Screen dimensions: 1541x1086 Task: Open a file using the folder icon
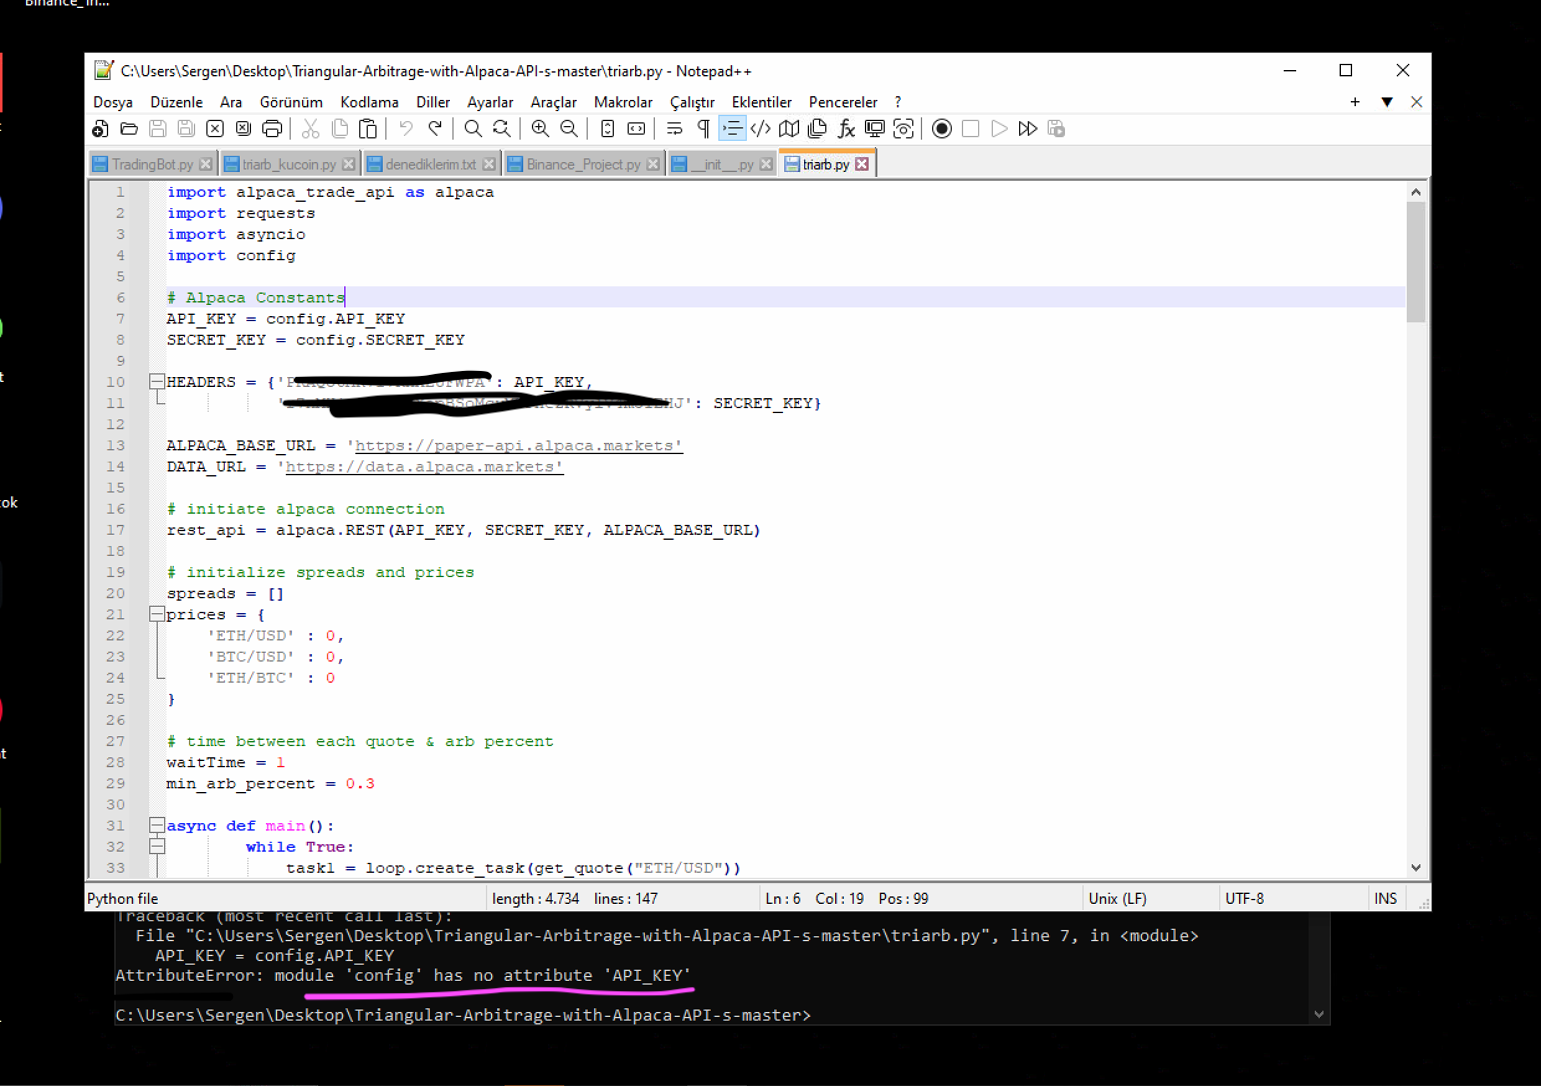point(129,129)
